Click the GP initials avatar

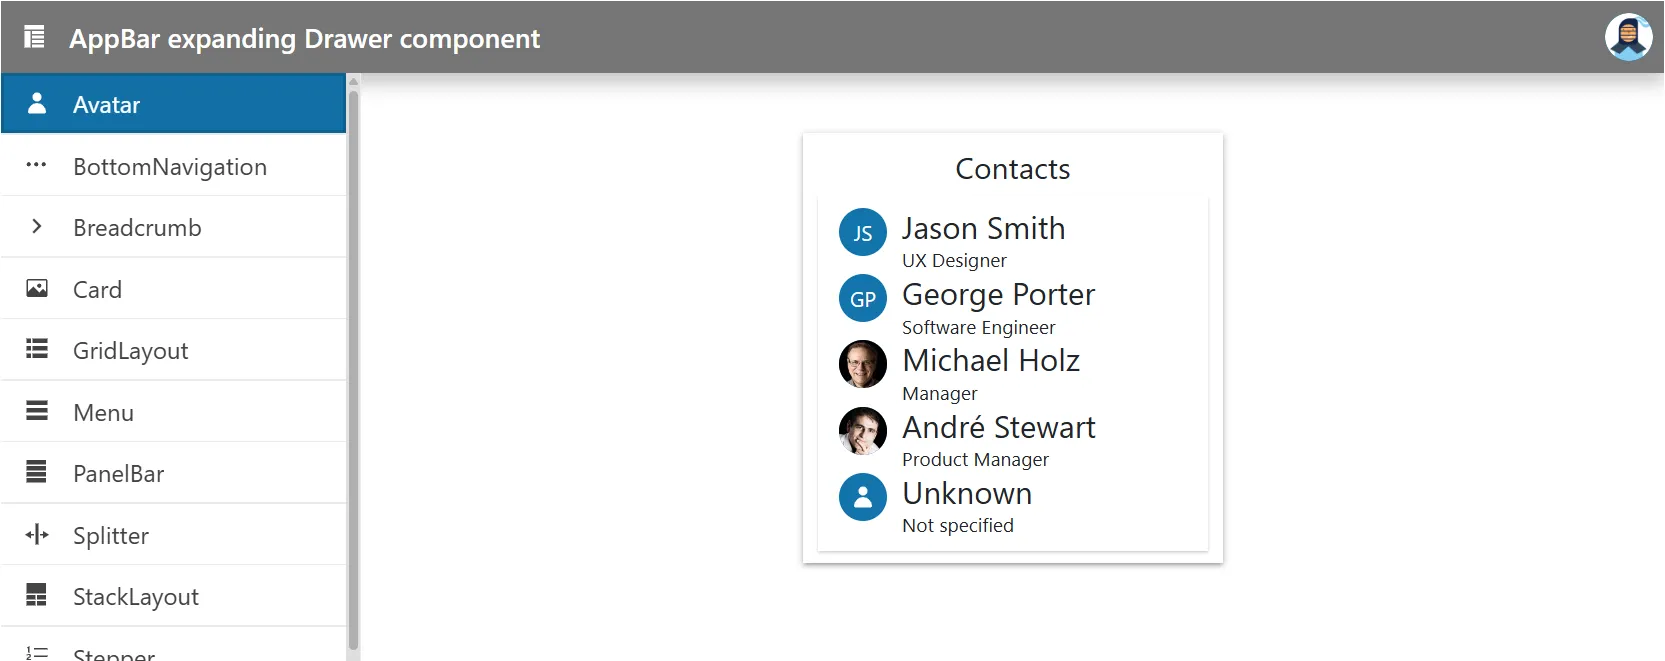click(x=863, y=299)
